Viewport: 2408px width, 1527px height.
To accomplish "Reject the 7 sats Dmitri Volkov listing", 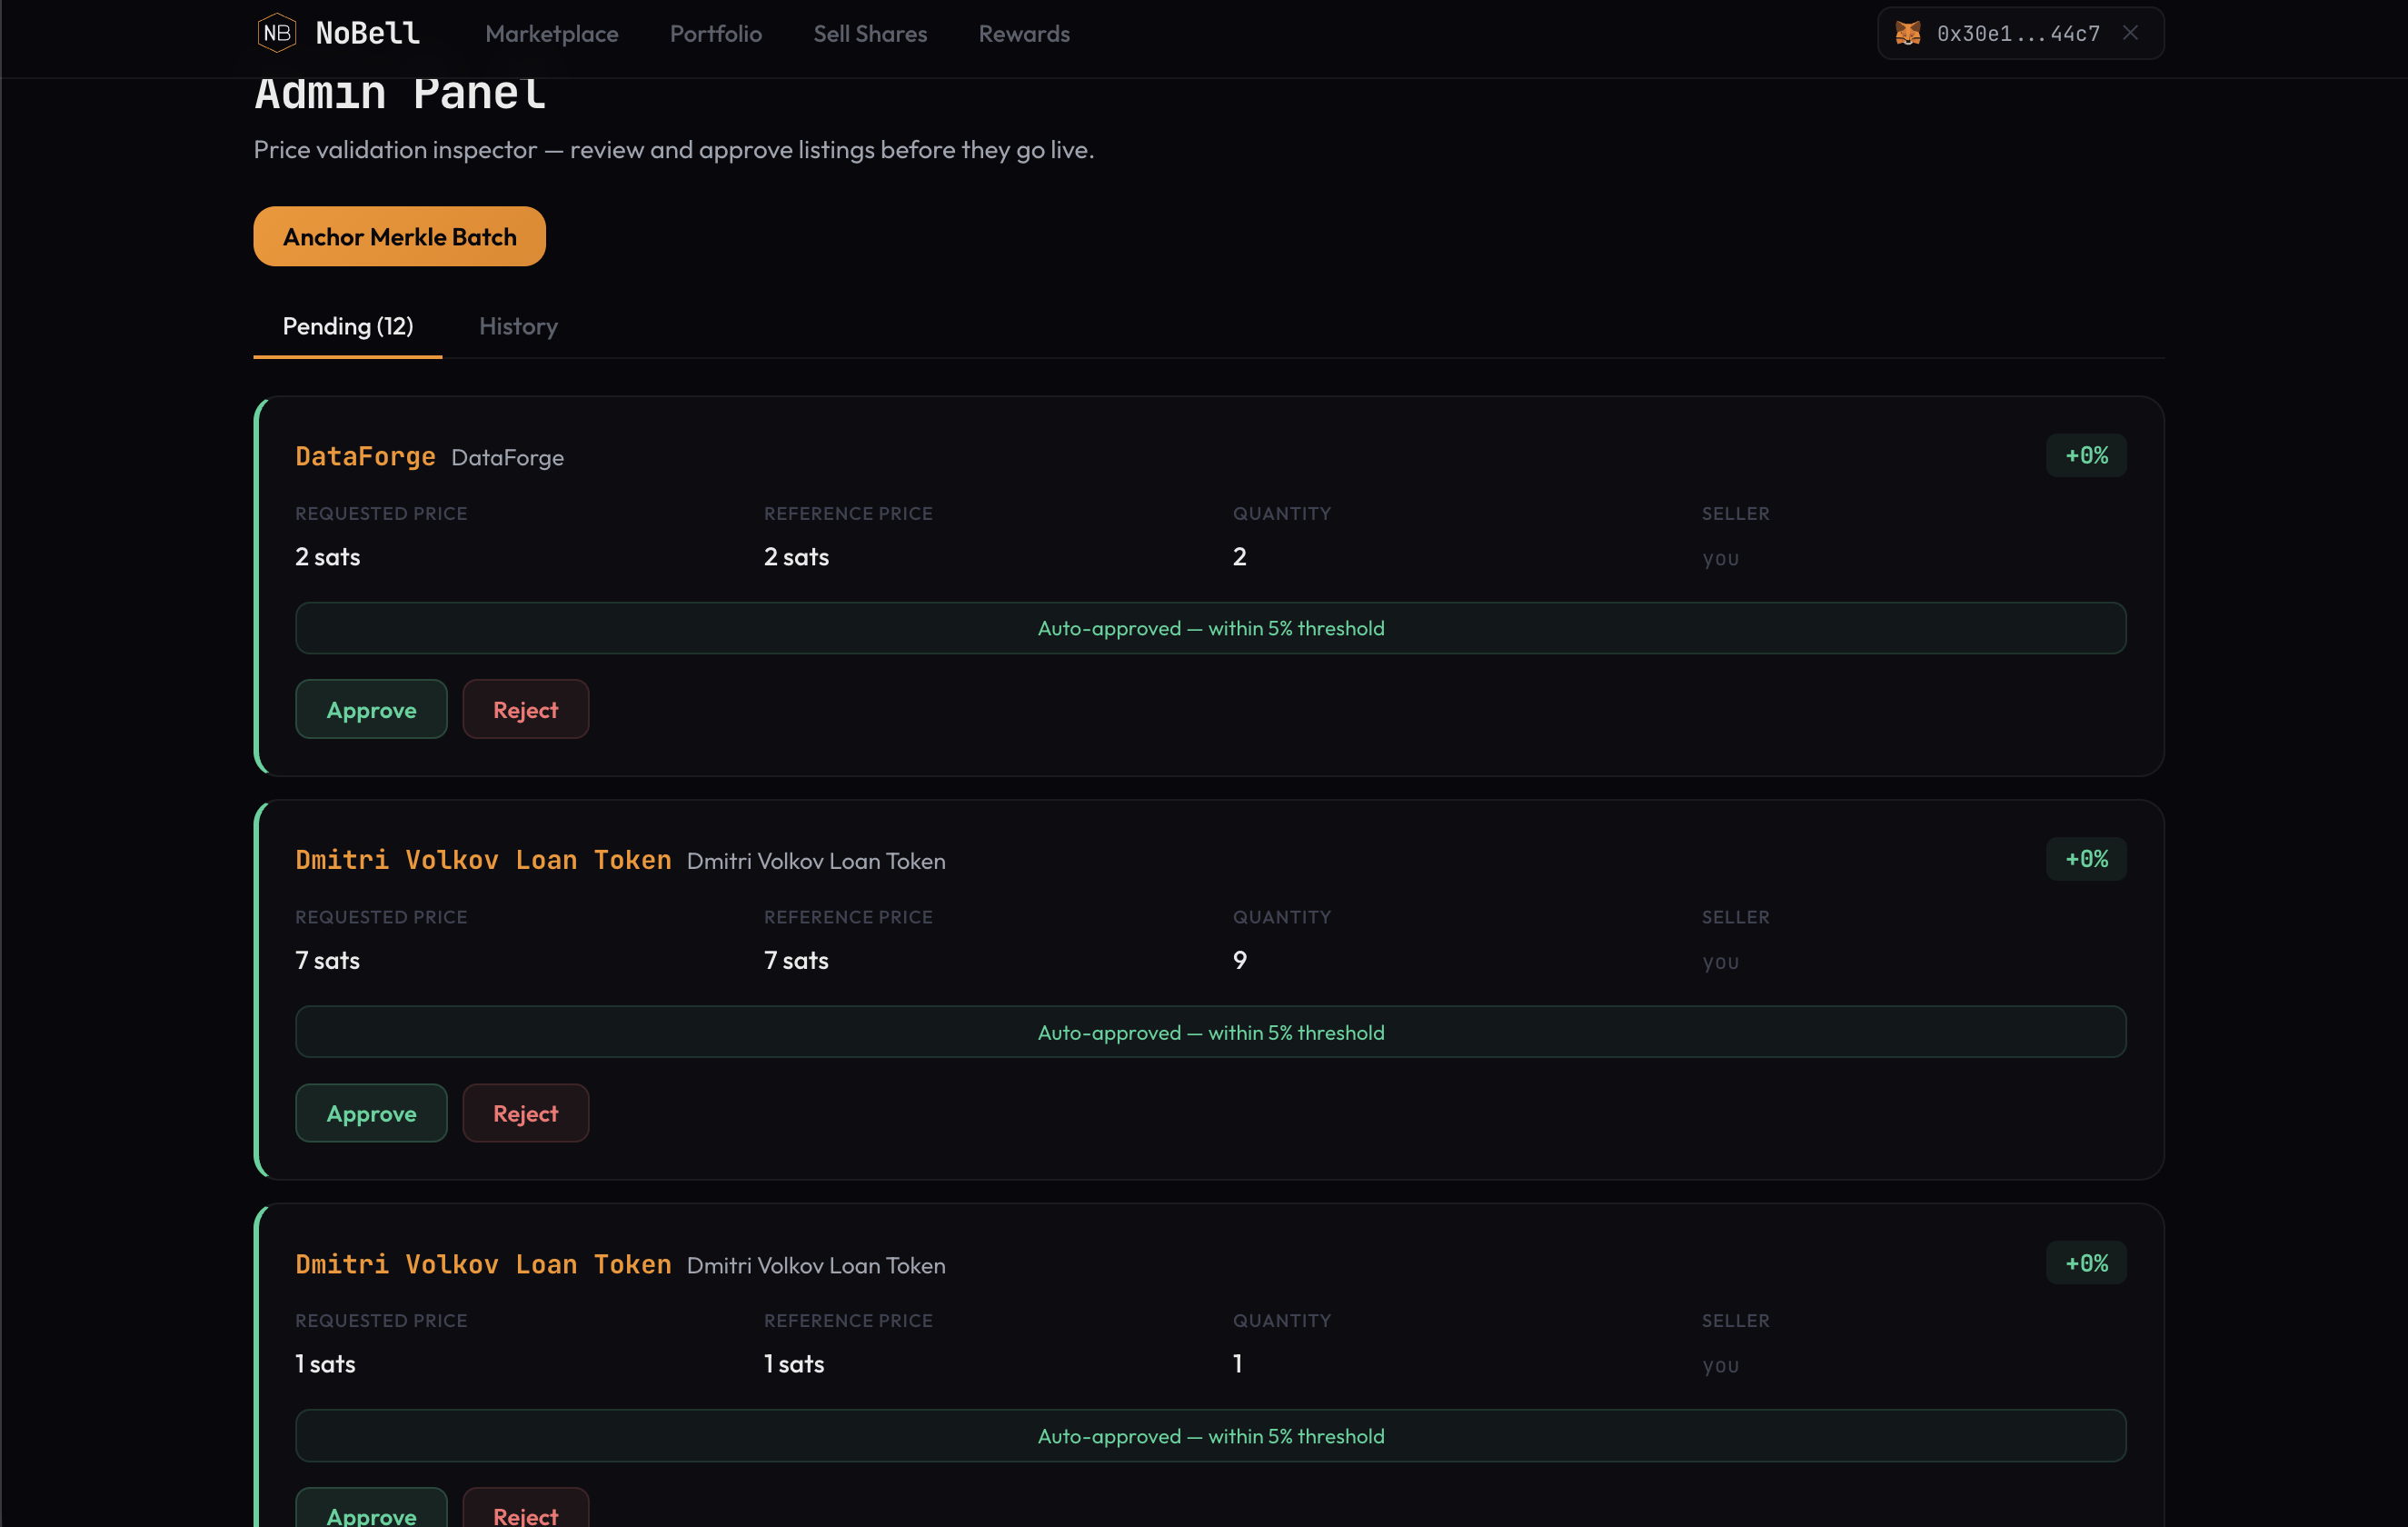I will tap(525, 1113).
